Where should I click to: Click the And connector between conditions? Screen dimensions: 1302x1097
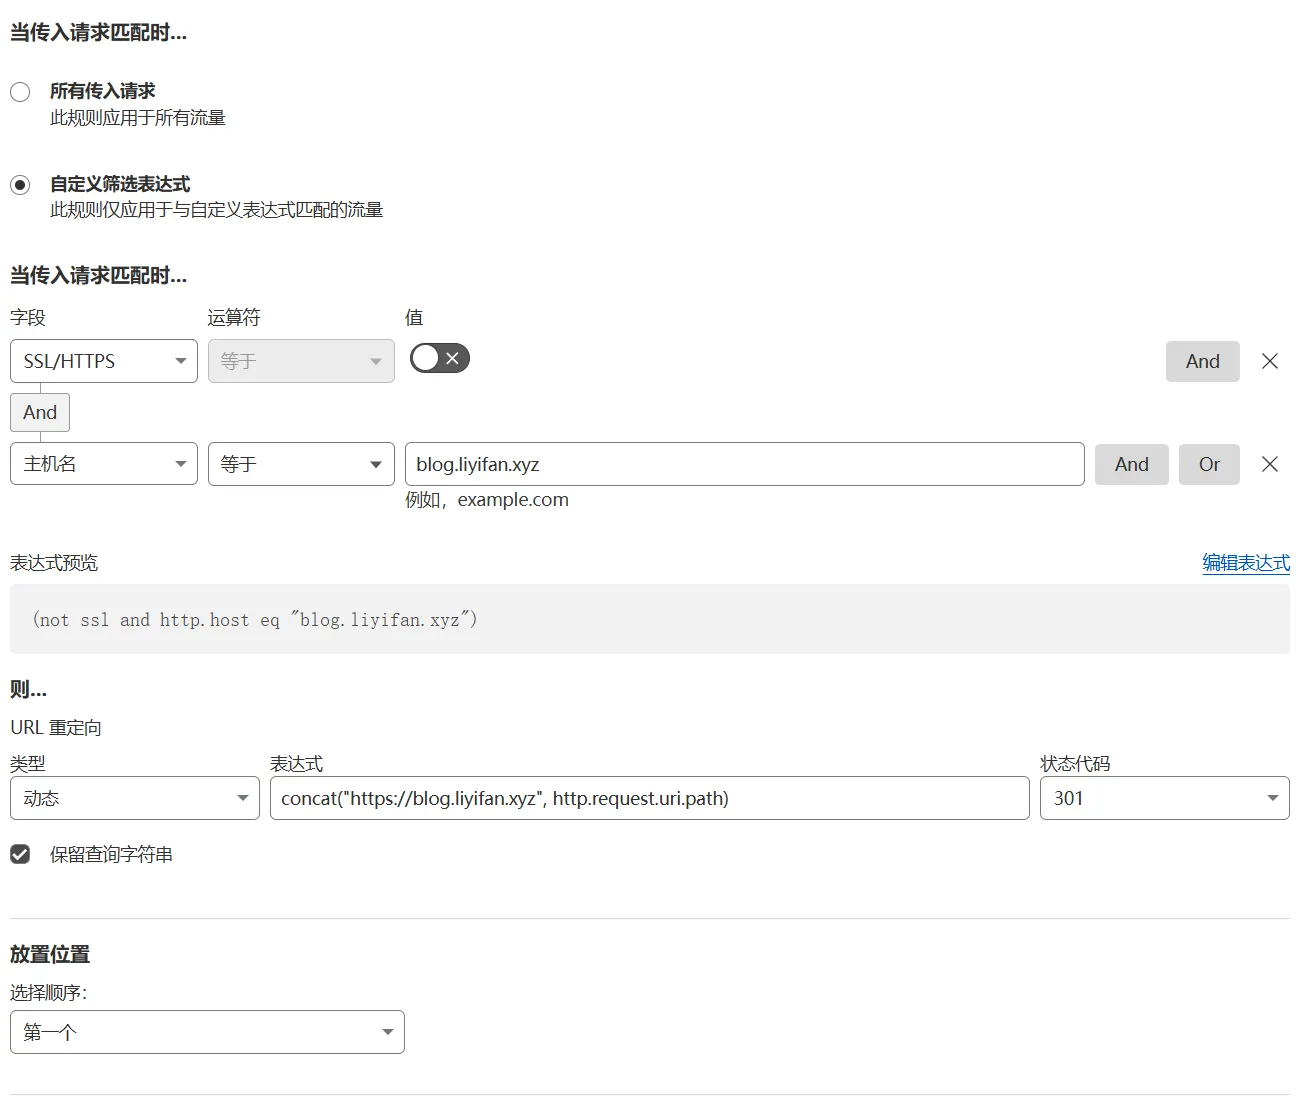click(40, 412)
